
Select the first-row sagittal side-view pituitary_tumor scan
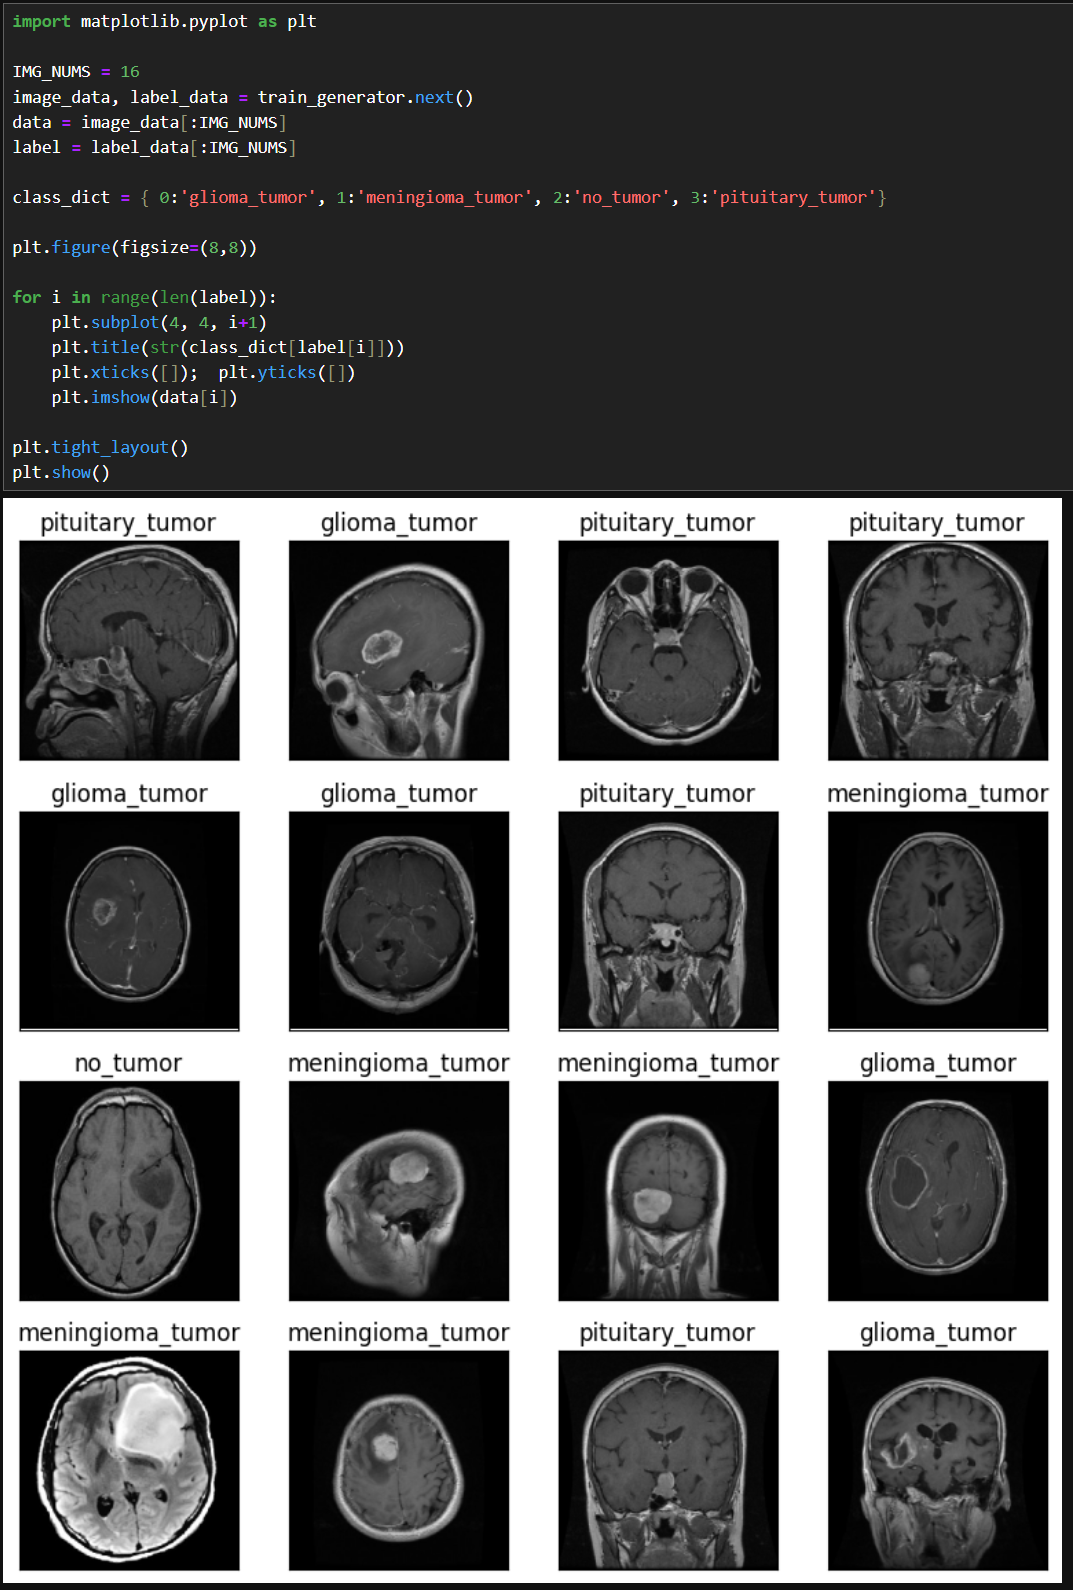129,651
